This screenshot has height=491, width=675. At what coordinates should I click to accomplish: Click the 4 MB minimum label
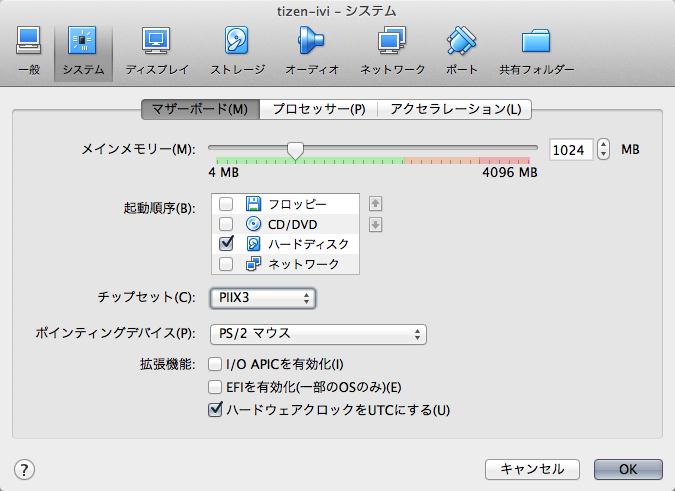[223, 173]
